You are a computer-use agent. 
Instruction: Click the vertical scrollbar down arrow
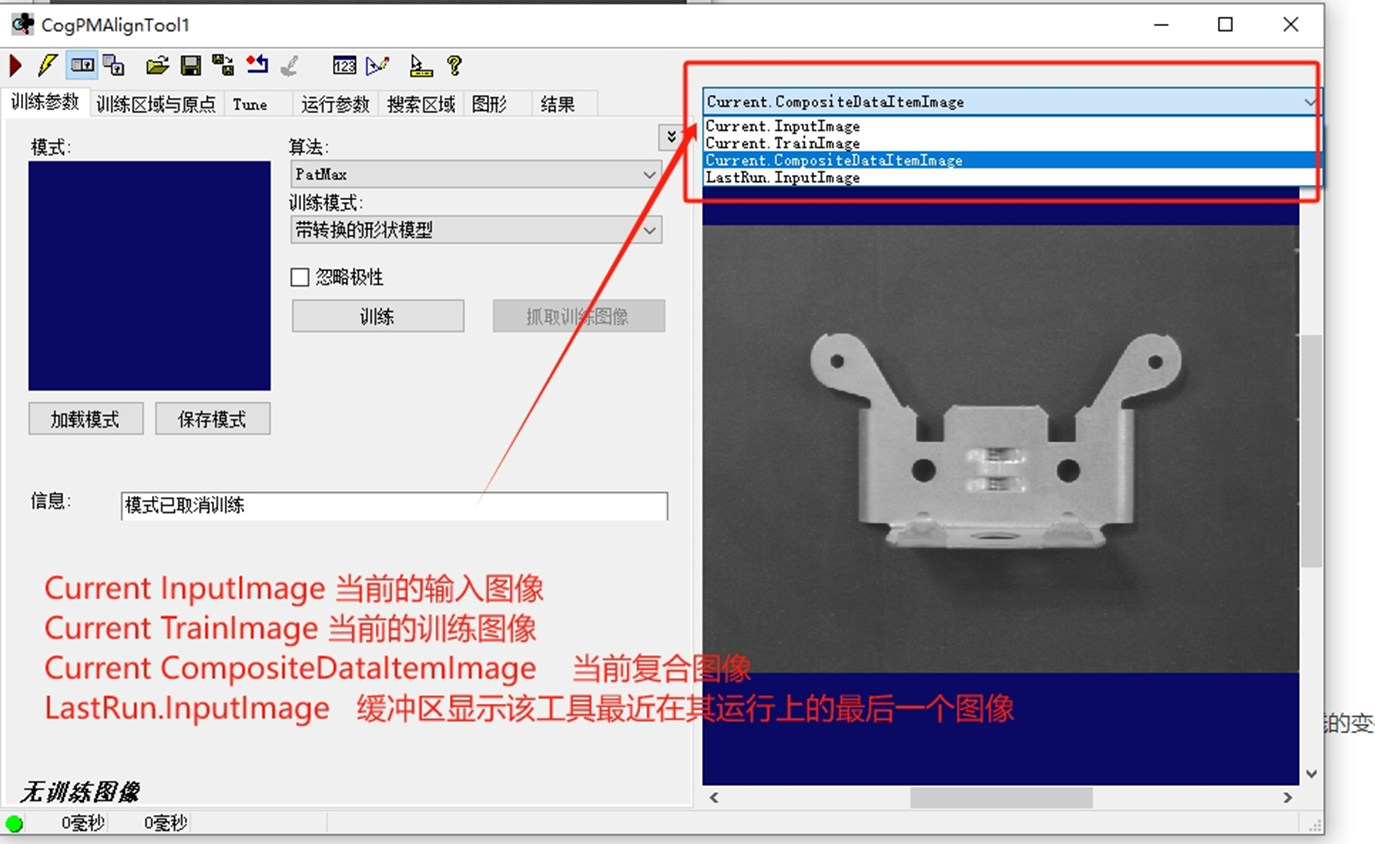pos(1311,773)
